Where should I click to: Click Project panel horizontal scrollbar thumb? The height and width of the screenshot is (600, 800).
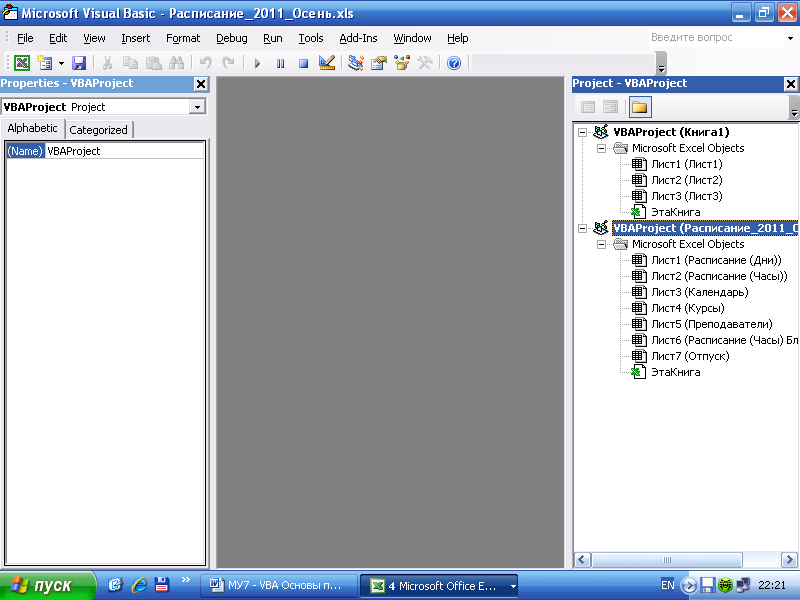tap(666, 560)
